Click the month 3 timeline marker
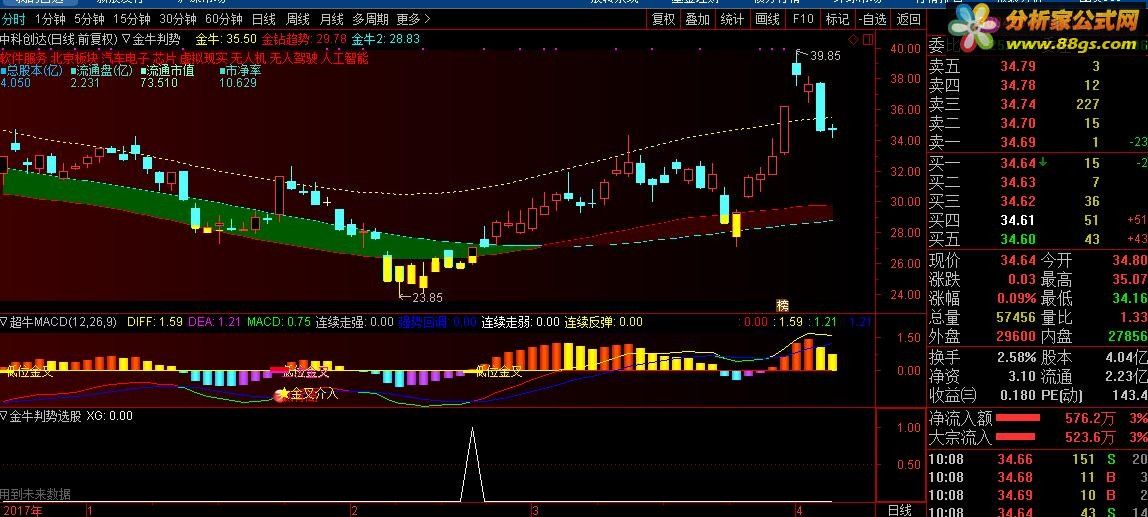 click(534, 510)
